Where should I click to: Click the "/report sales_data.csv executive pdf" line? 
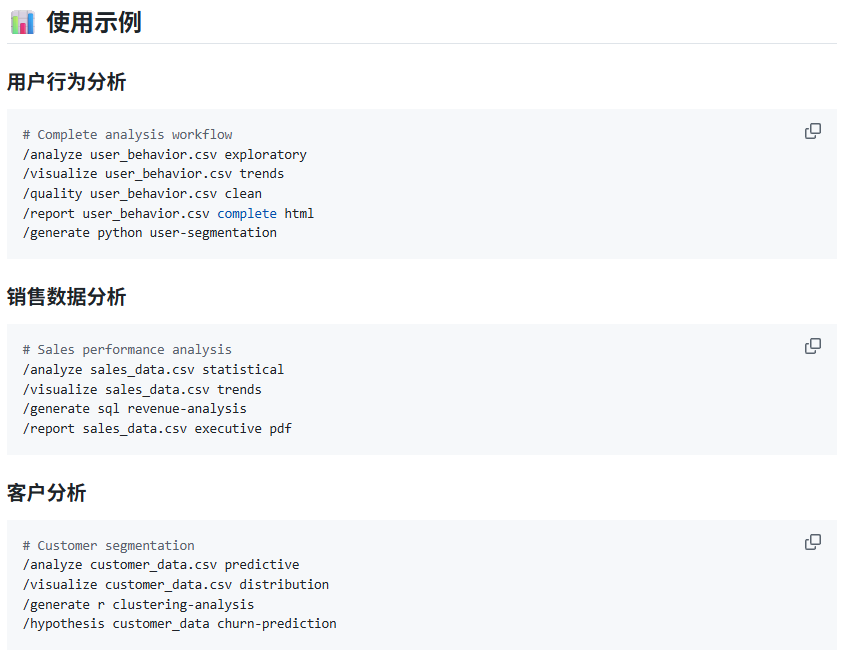[x=157, y=429]
